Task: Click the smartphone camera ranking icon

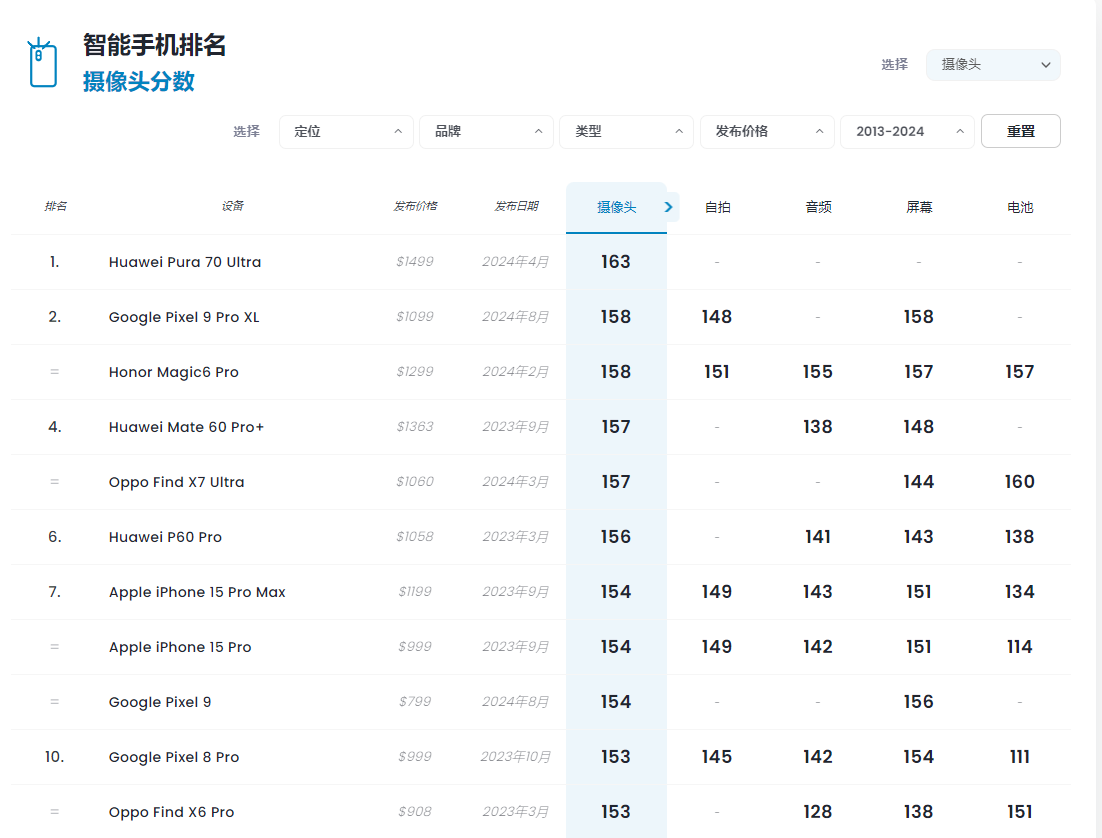Action: pos(43,64)
